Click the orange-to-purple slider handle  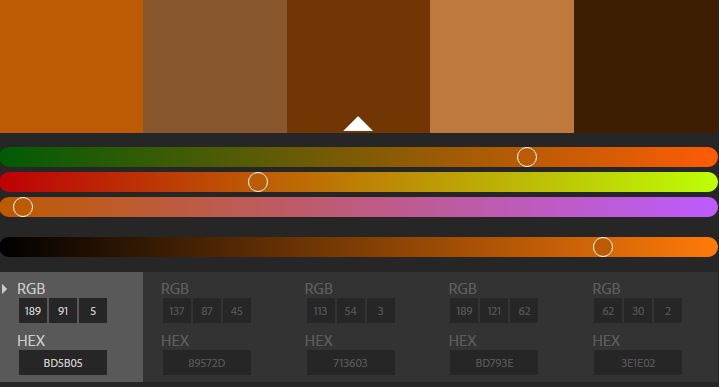coord(23,207)
